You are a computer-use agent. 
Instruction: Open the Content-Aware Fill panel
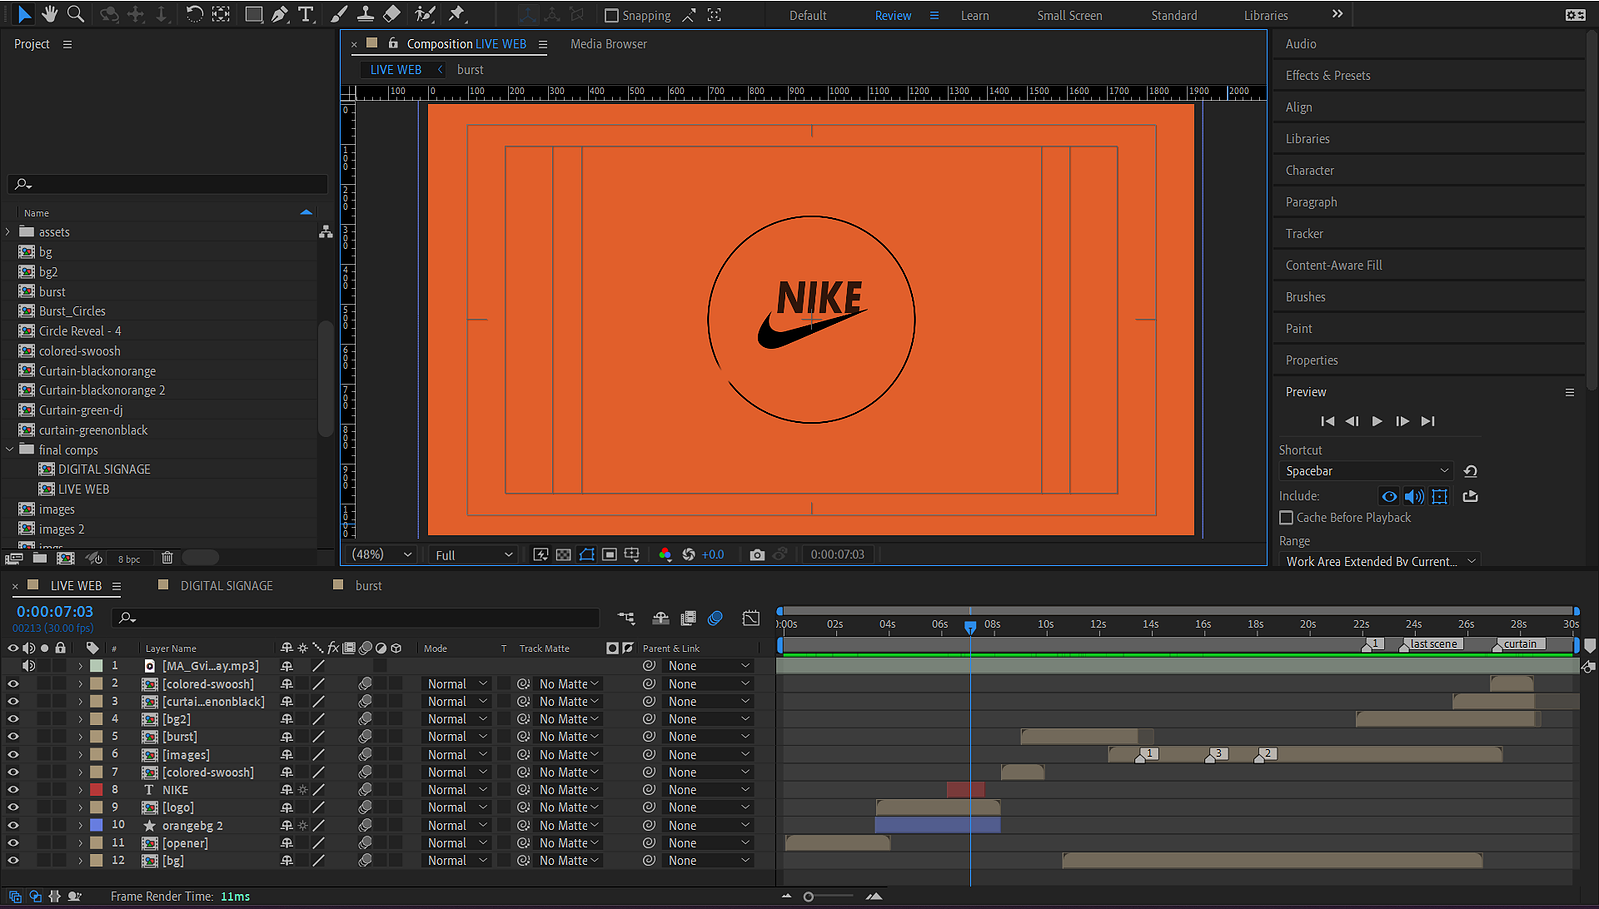1334,265
